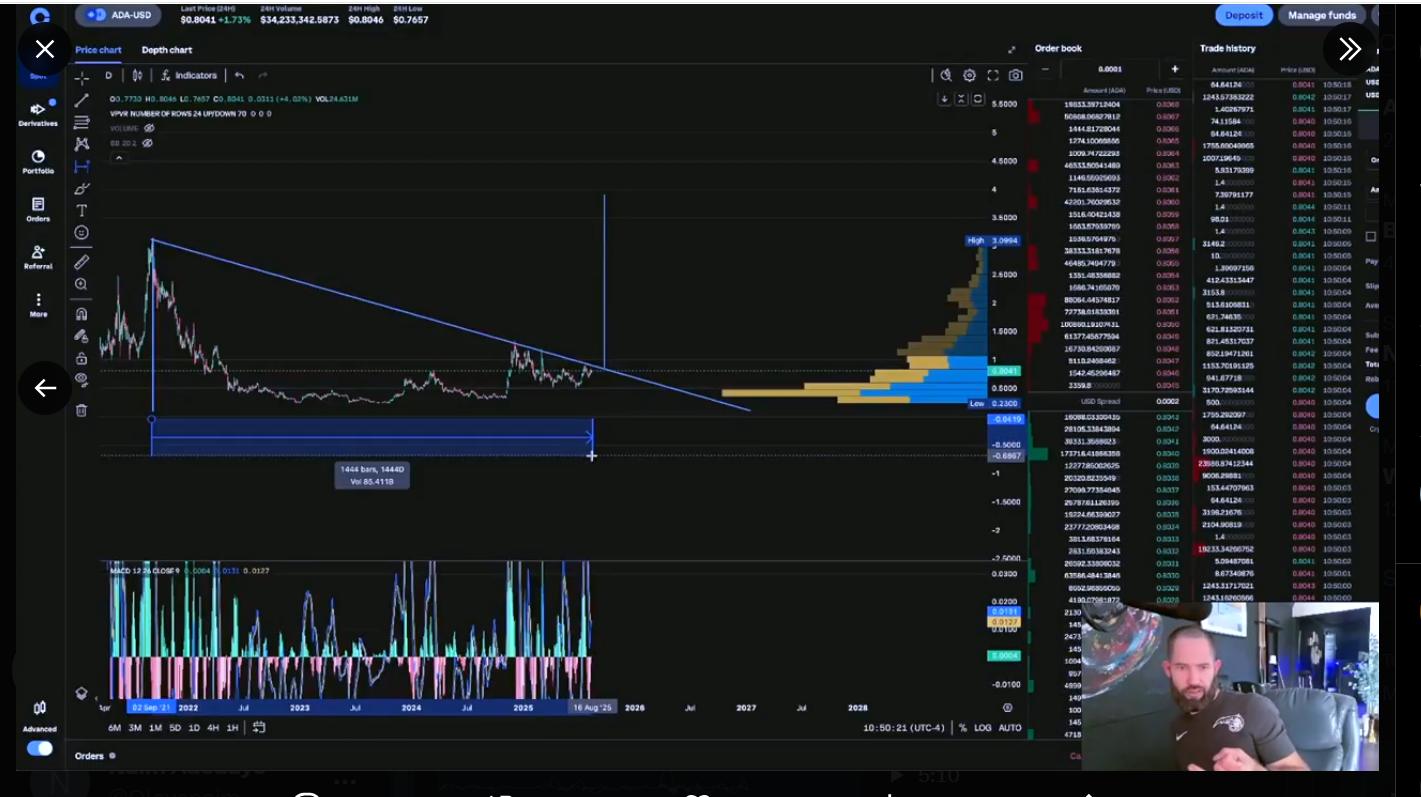Remove all drawings with the trash icon

pos(82,410)
